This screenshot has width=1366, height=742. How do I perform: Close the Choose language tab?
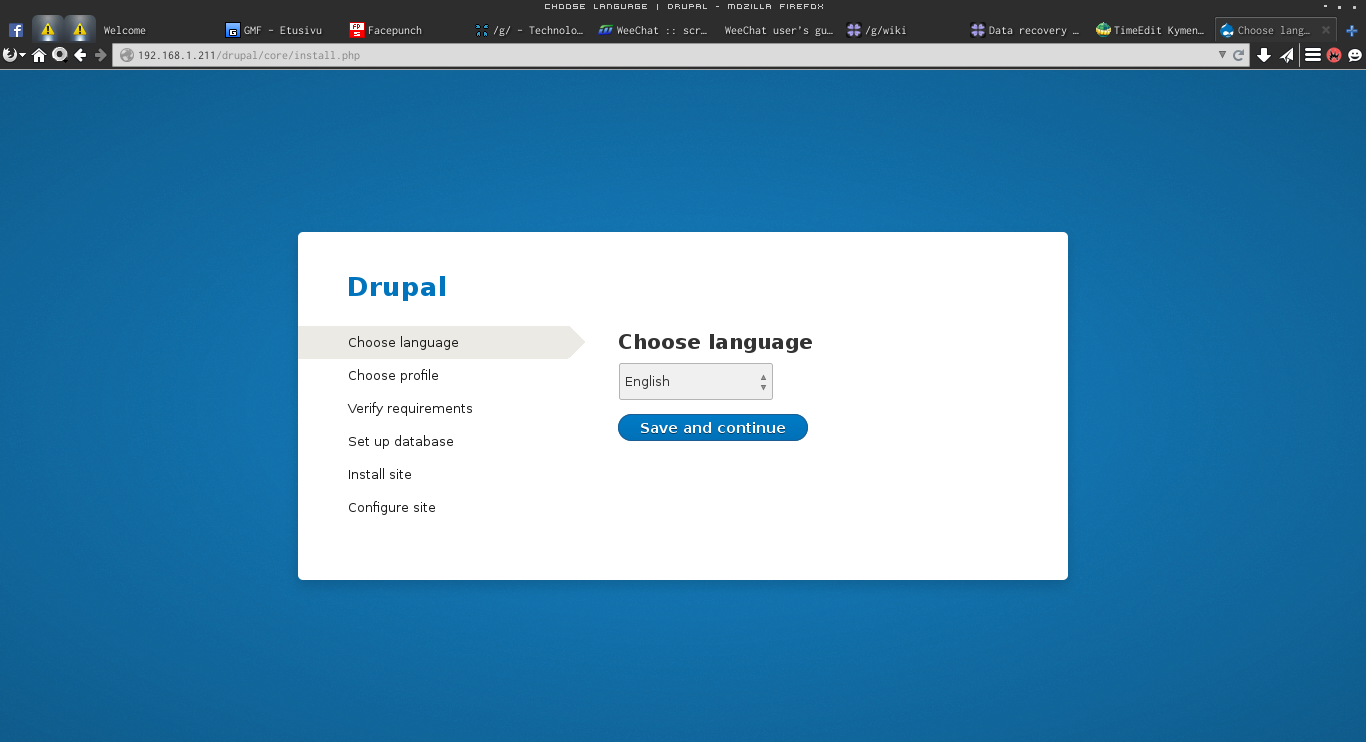coord(1325,30)
